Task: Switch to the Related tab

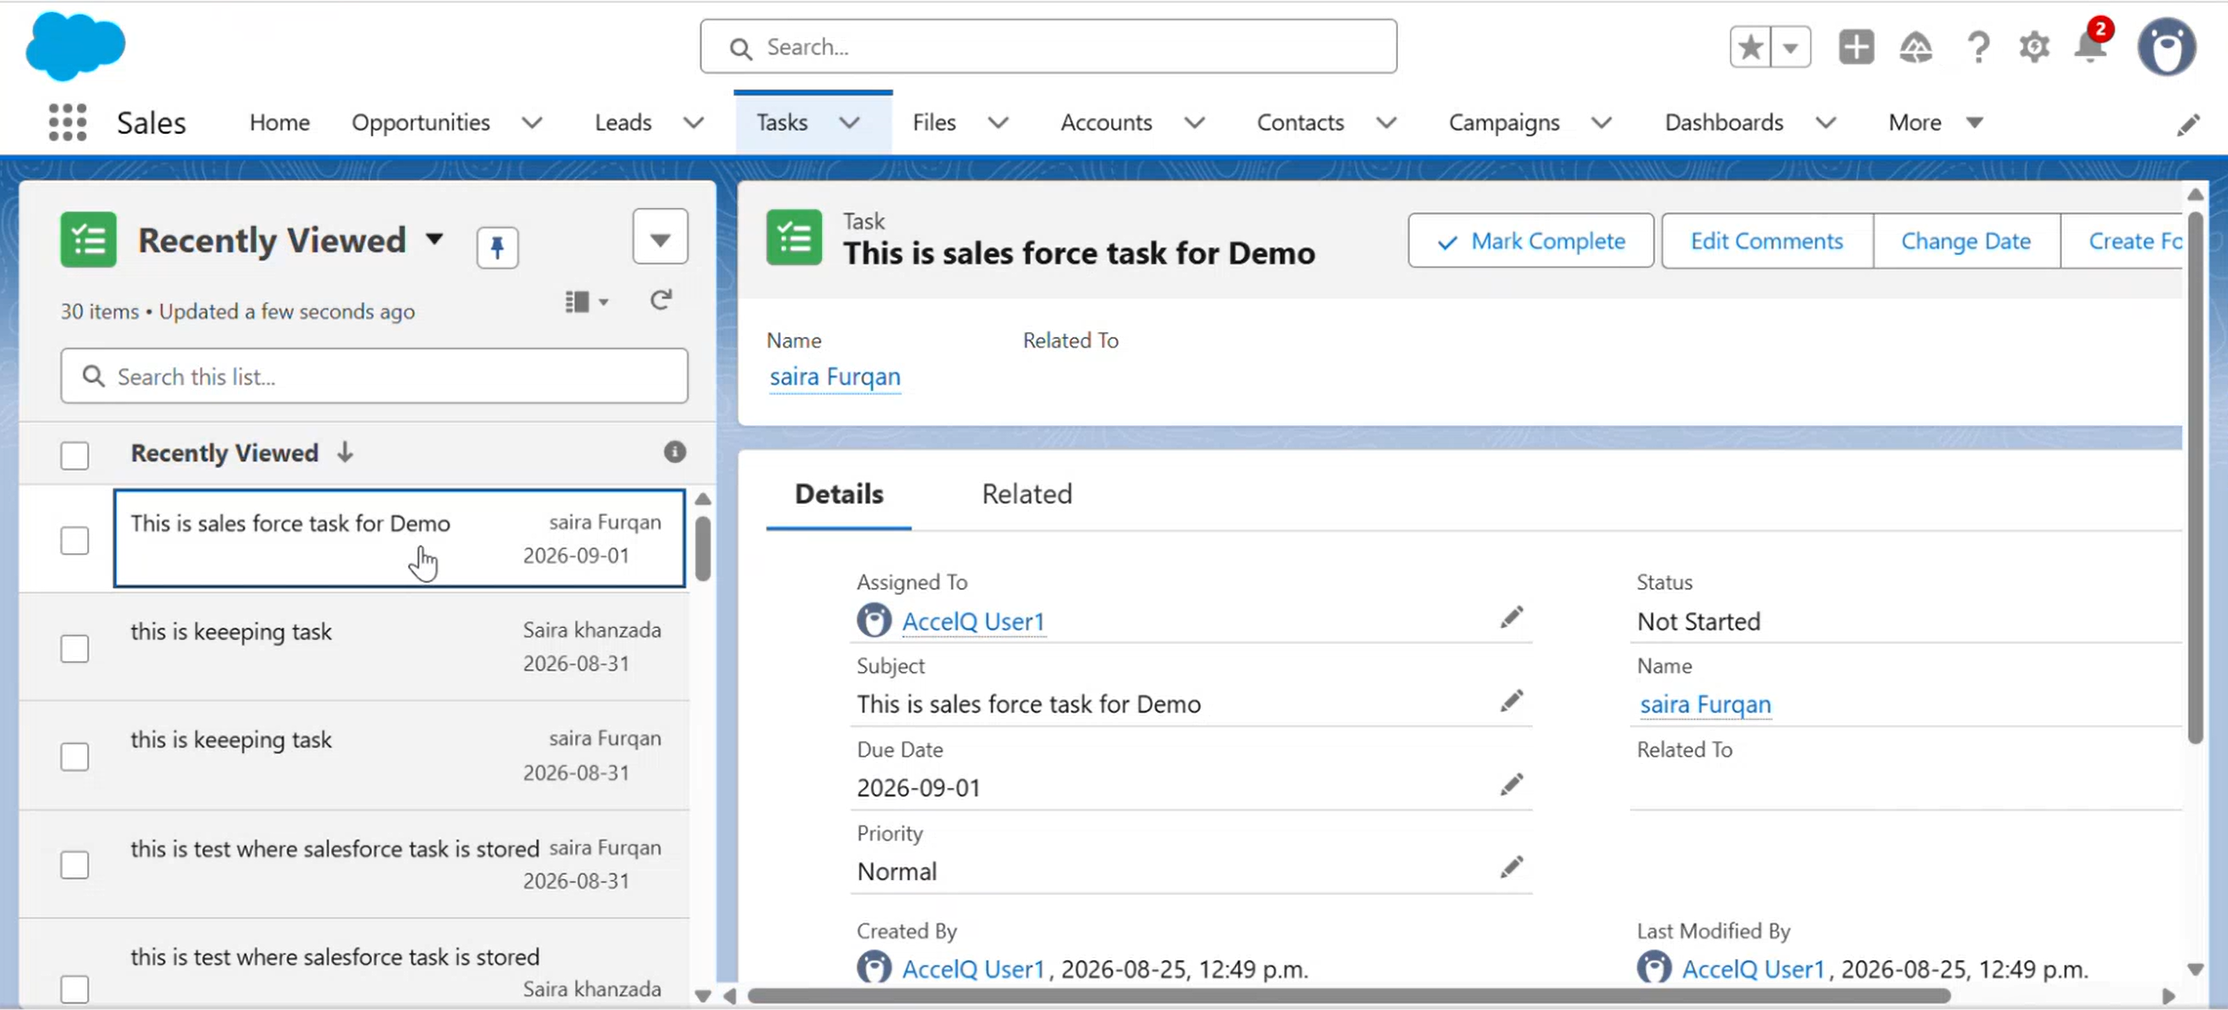Action: (x=1027, y=494)
